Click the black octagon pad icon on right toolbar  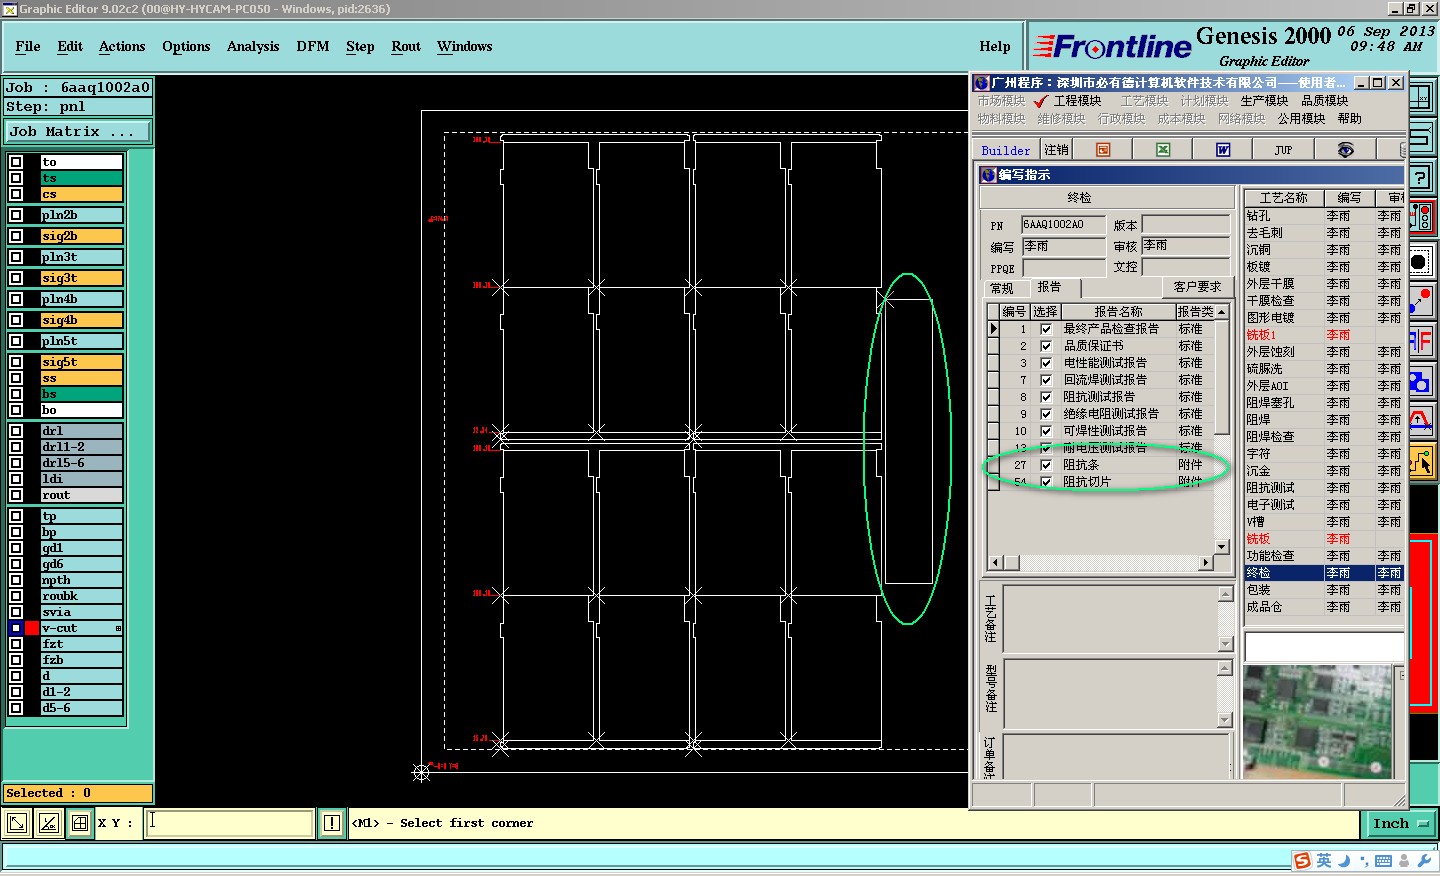[1420, 263]
